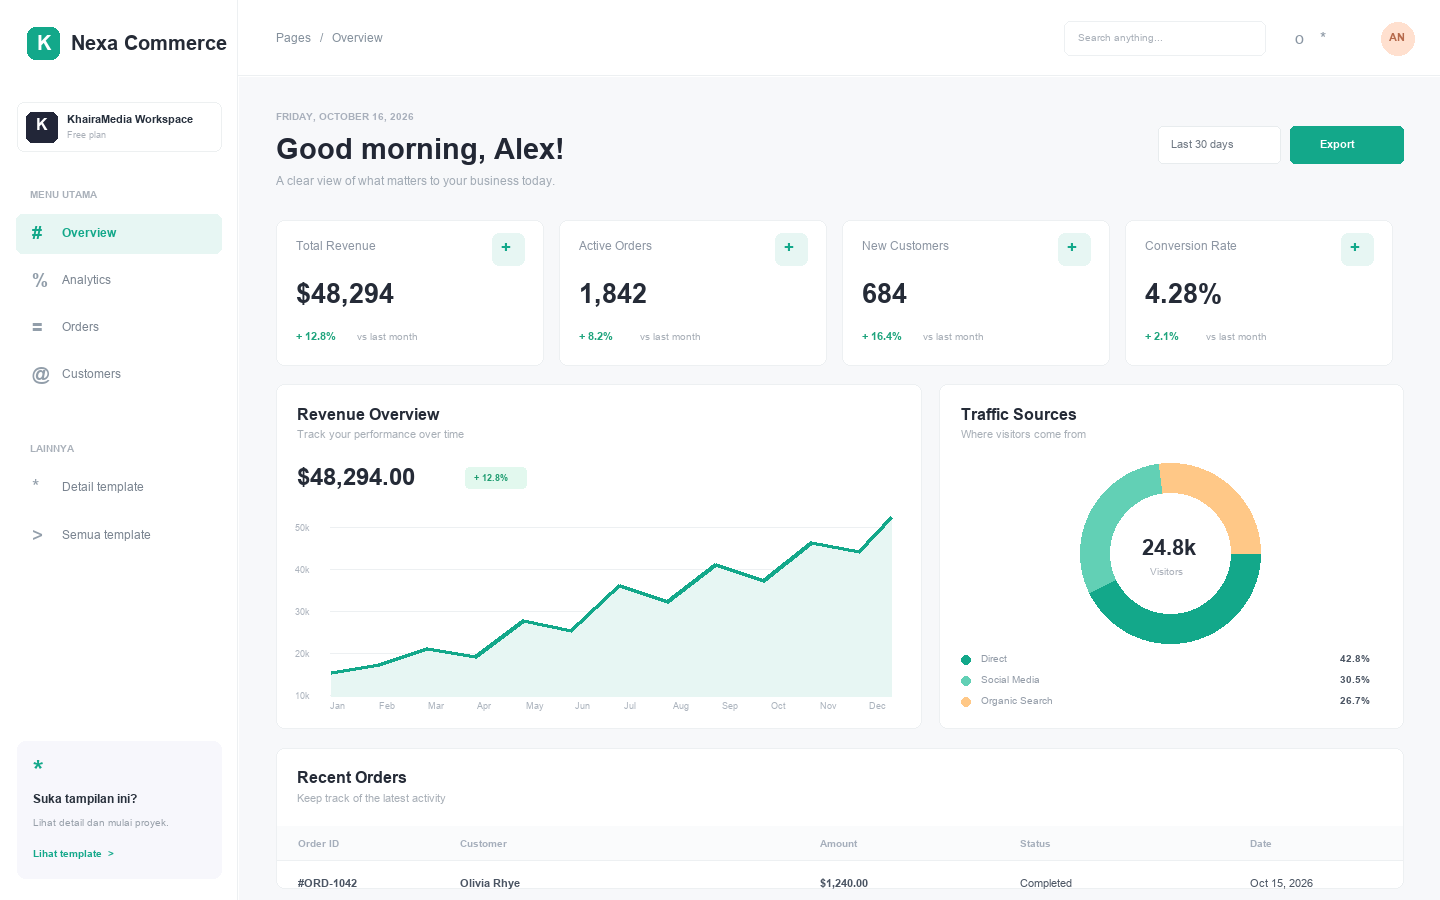This screenshot has height=900, width=1440.
Task: Click the Completed status cell
Action: point(1046,883)
